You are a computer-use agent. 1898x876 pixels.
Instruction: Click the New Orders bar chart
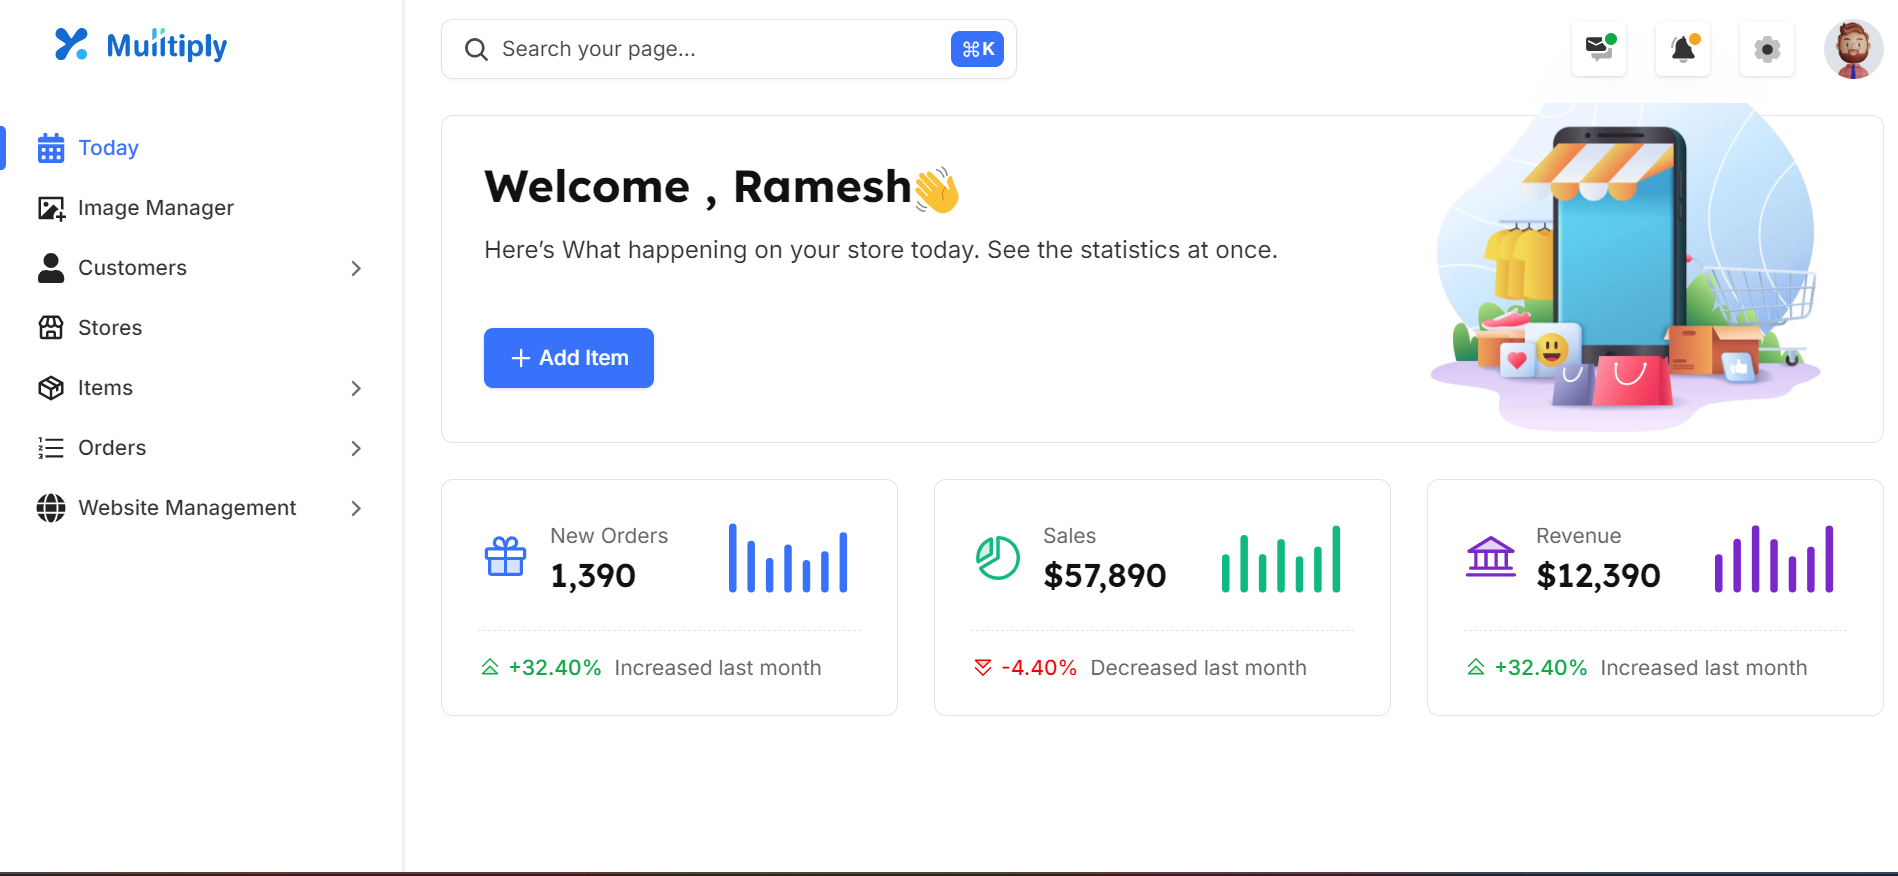pyautogui.click(x=788, y=559)
